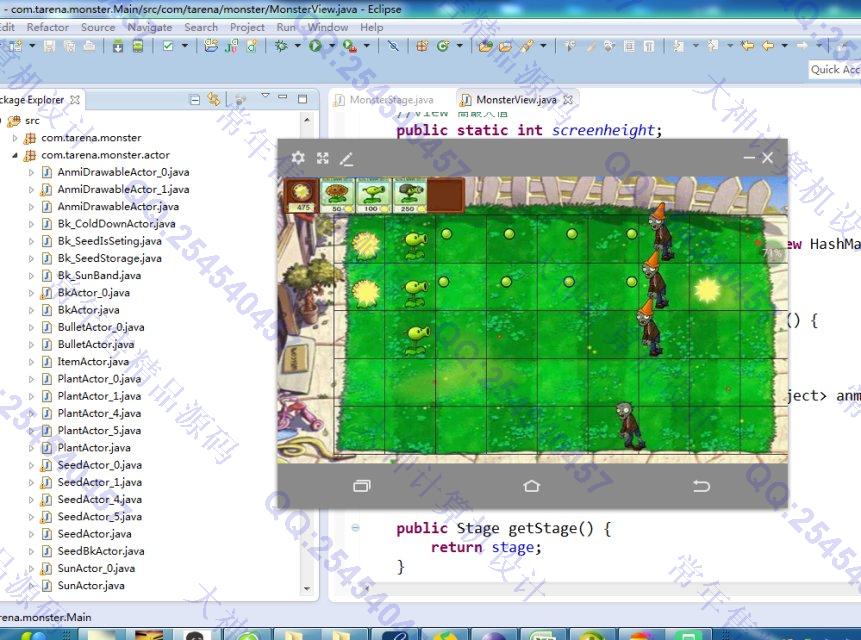Open the Source menu
The height and width of the screenshot is (640, 861).
pos(98,27)
